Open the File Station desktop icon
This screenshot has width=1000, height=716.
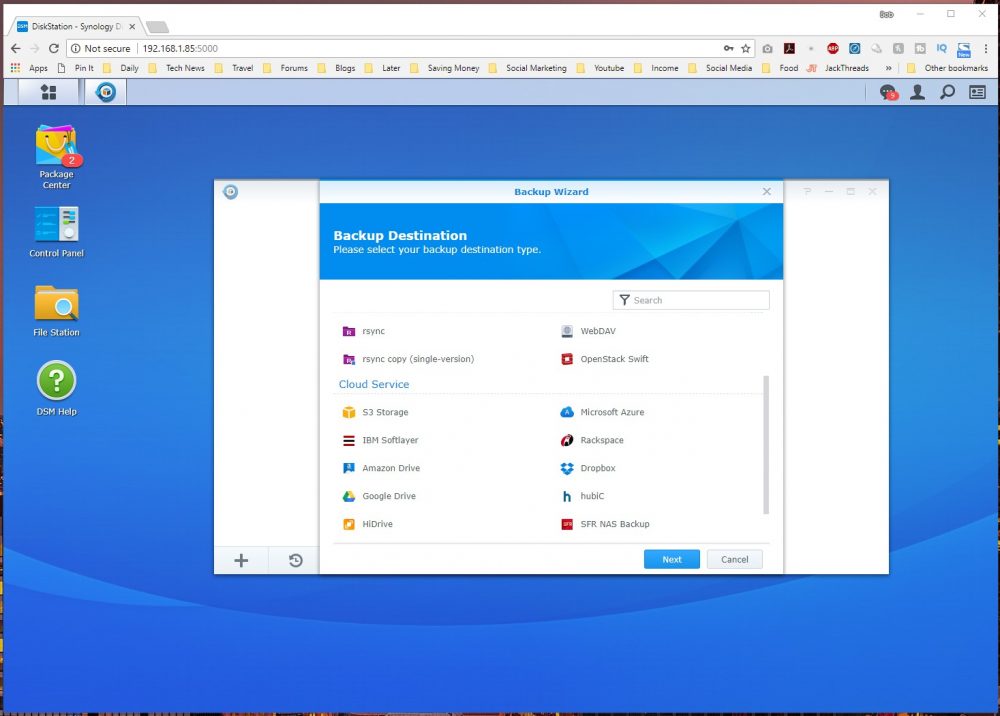(56, 311)
